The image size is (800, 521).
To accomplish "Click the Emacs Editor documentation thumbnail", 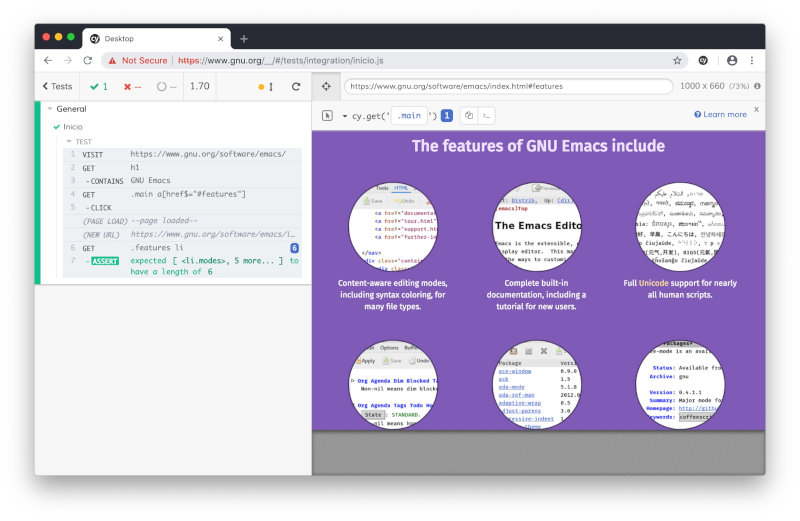I will pos(539,227).
